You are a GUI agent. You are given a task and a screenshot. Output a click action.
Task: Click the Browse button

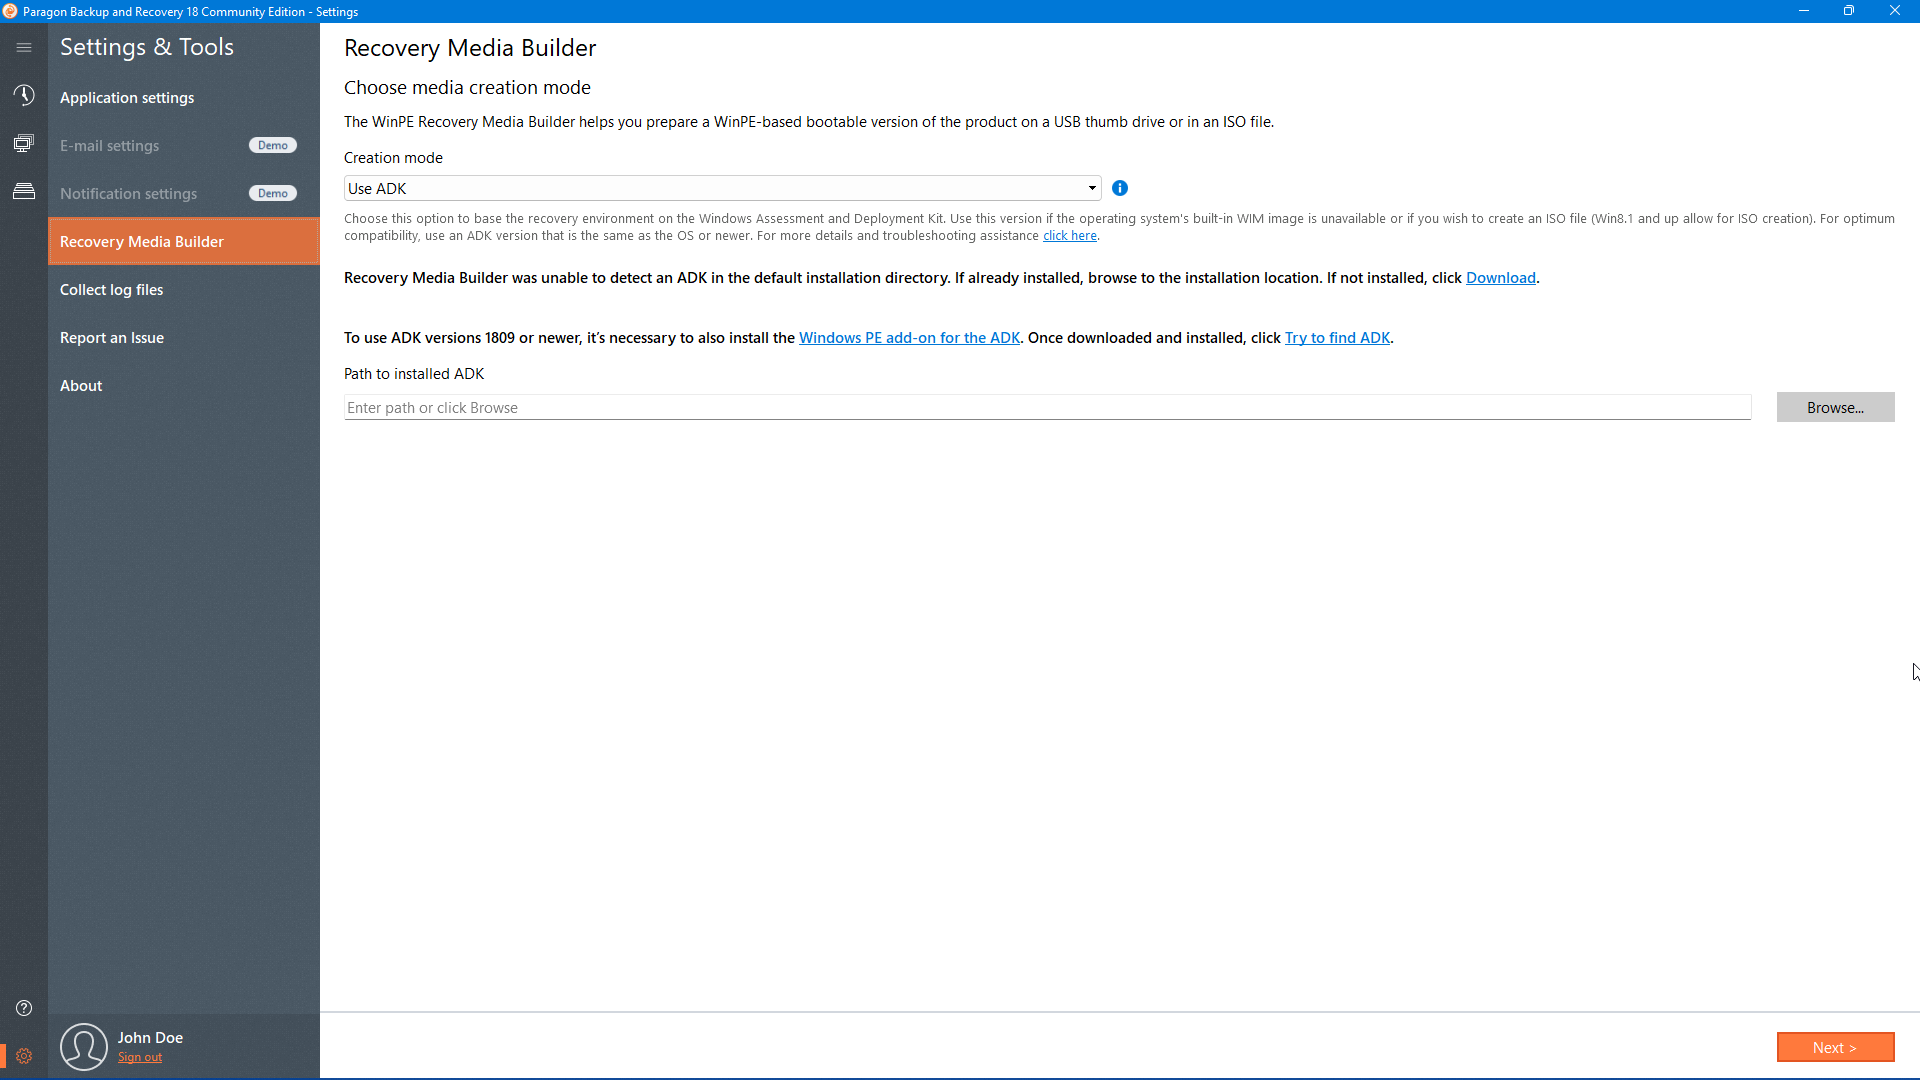click(x=1835, y=407)
